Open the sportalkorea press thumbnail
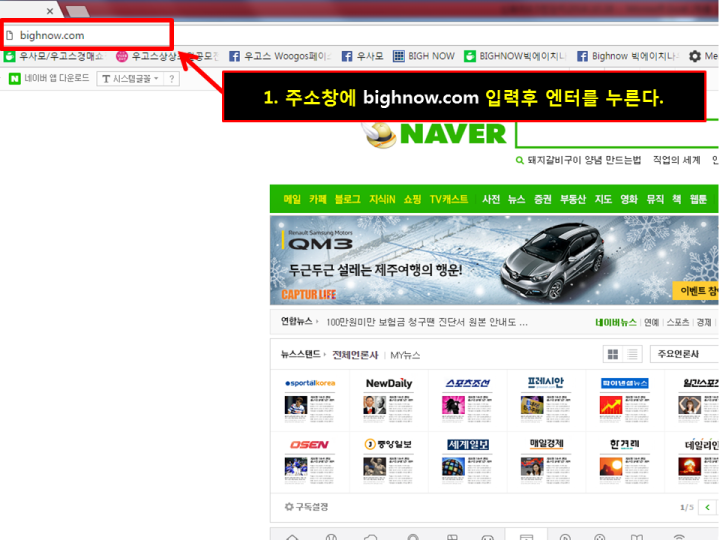Screen dimensions: 720x540 click(310, 400)
